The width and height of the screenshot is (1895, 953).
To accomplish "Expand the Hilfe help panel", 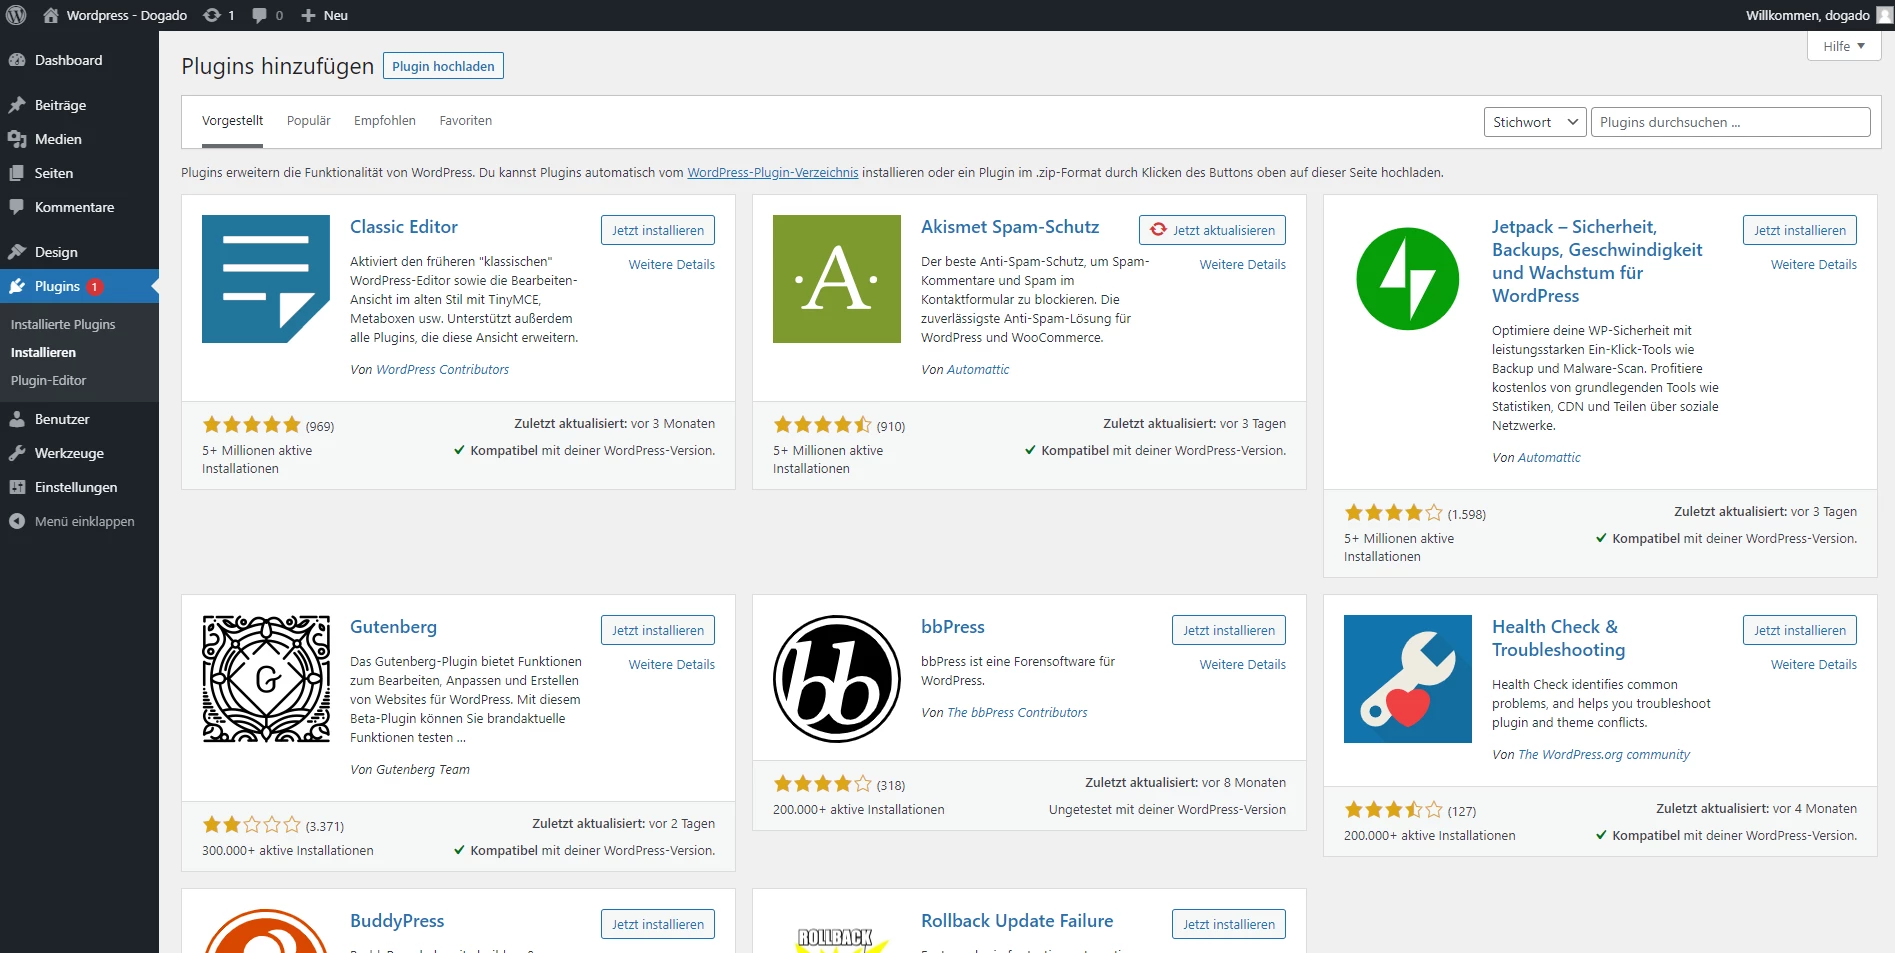I will 1843,46.
